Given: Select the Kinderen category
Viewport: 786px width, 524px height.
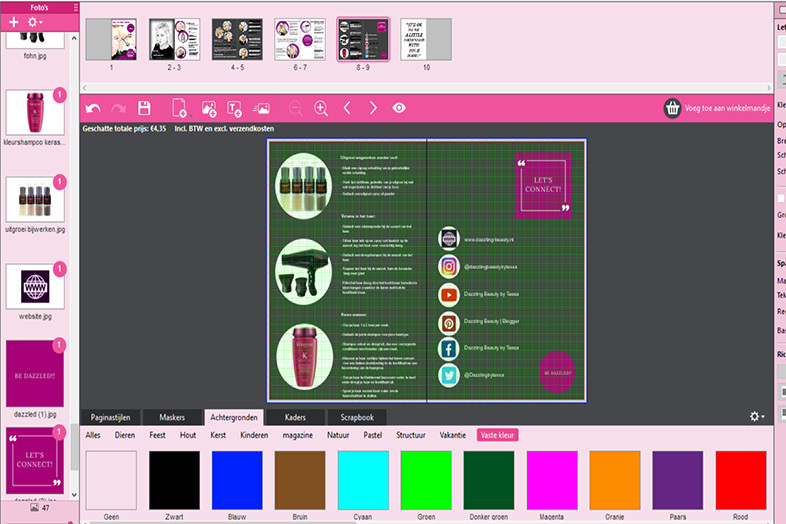Looking at the screenshot, I should coord(254,435).
